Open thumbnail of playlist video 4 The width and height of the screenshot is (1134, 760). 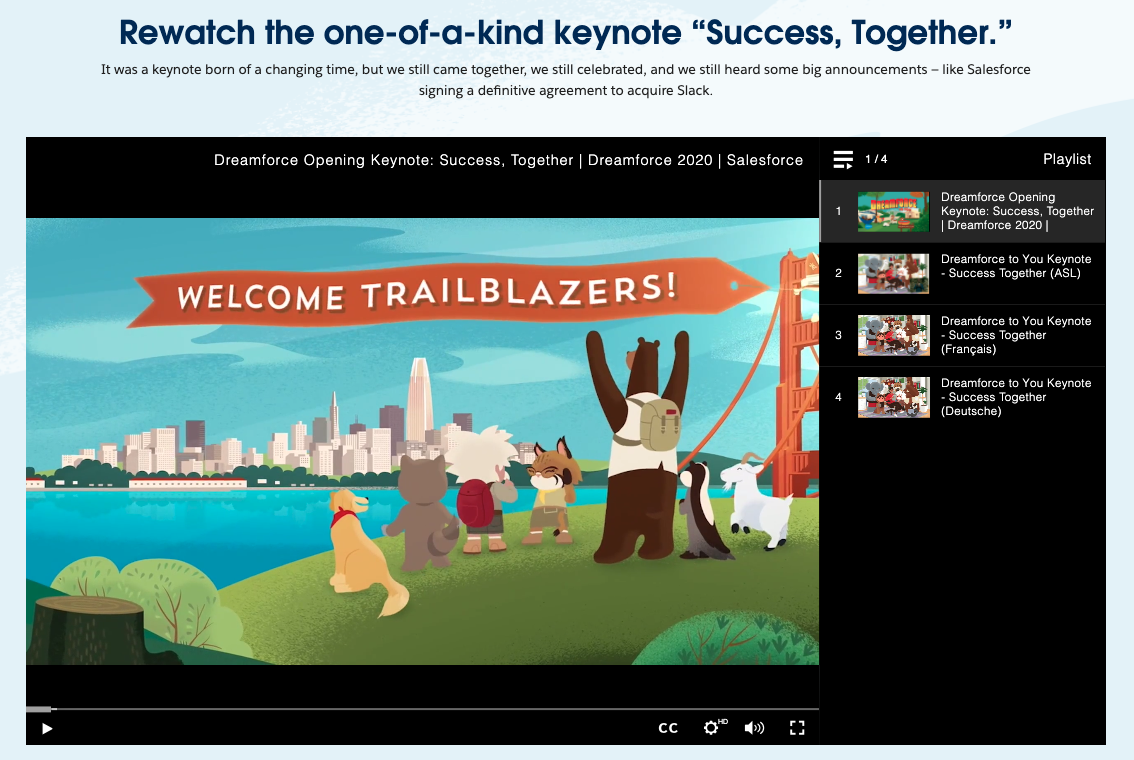click(x=893, y=397)
